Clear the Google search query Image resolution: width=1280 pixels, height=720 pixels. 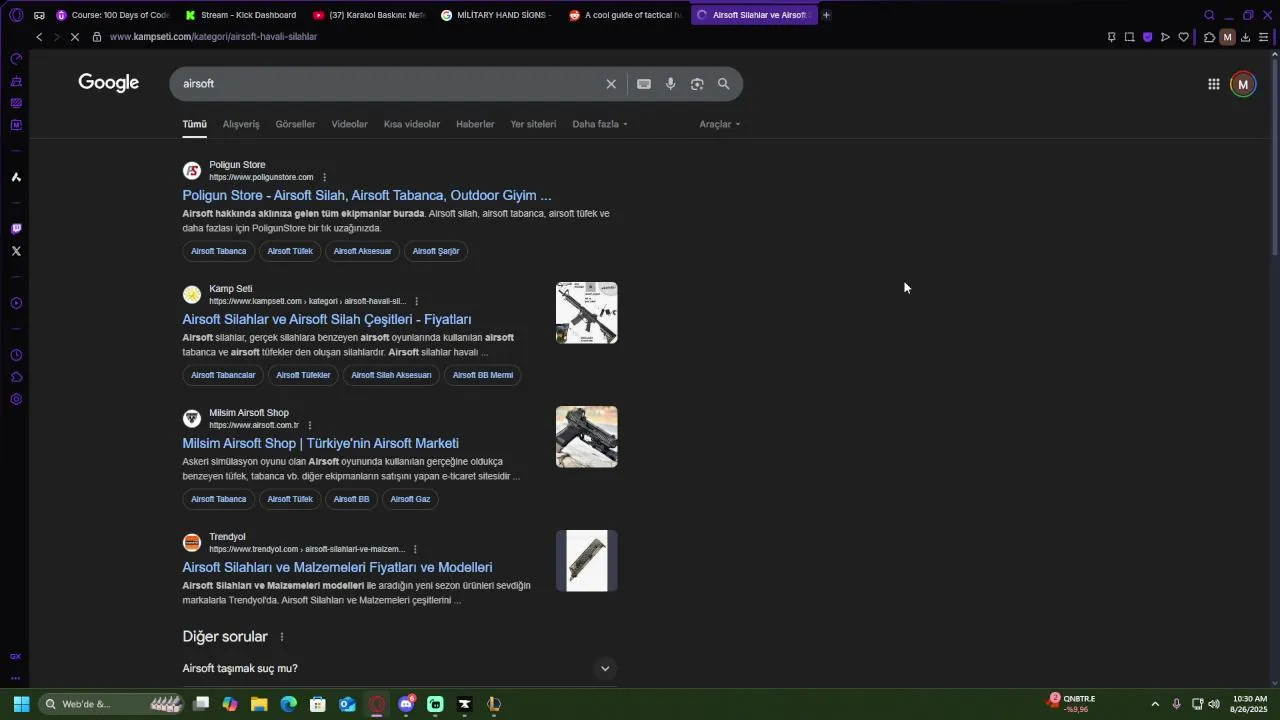(611, 84)
